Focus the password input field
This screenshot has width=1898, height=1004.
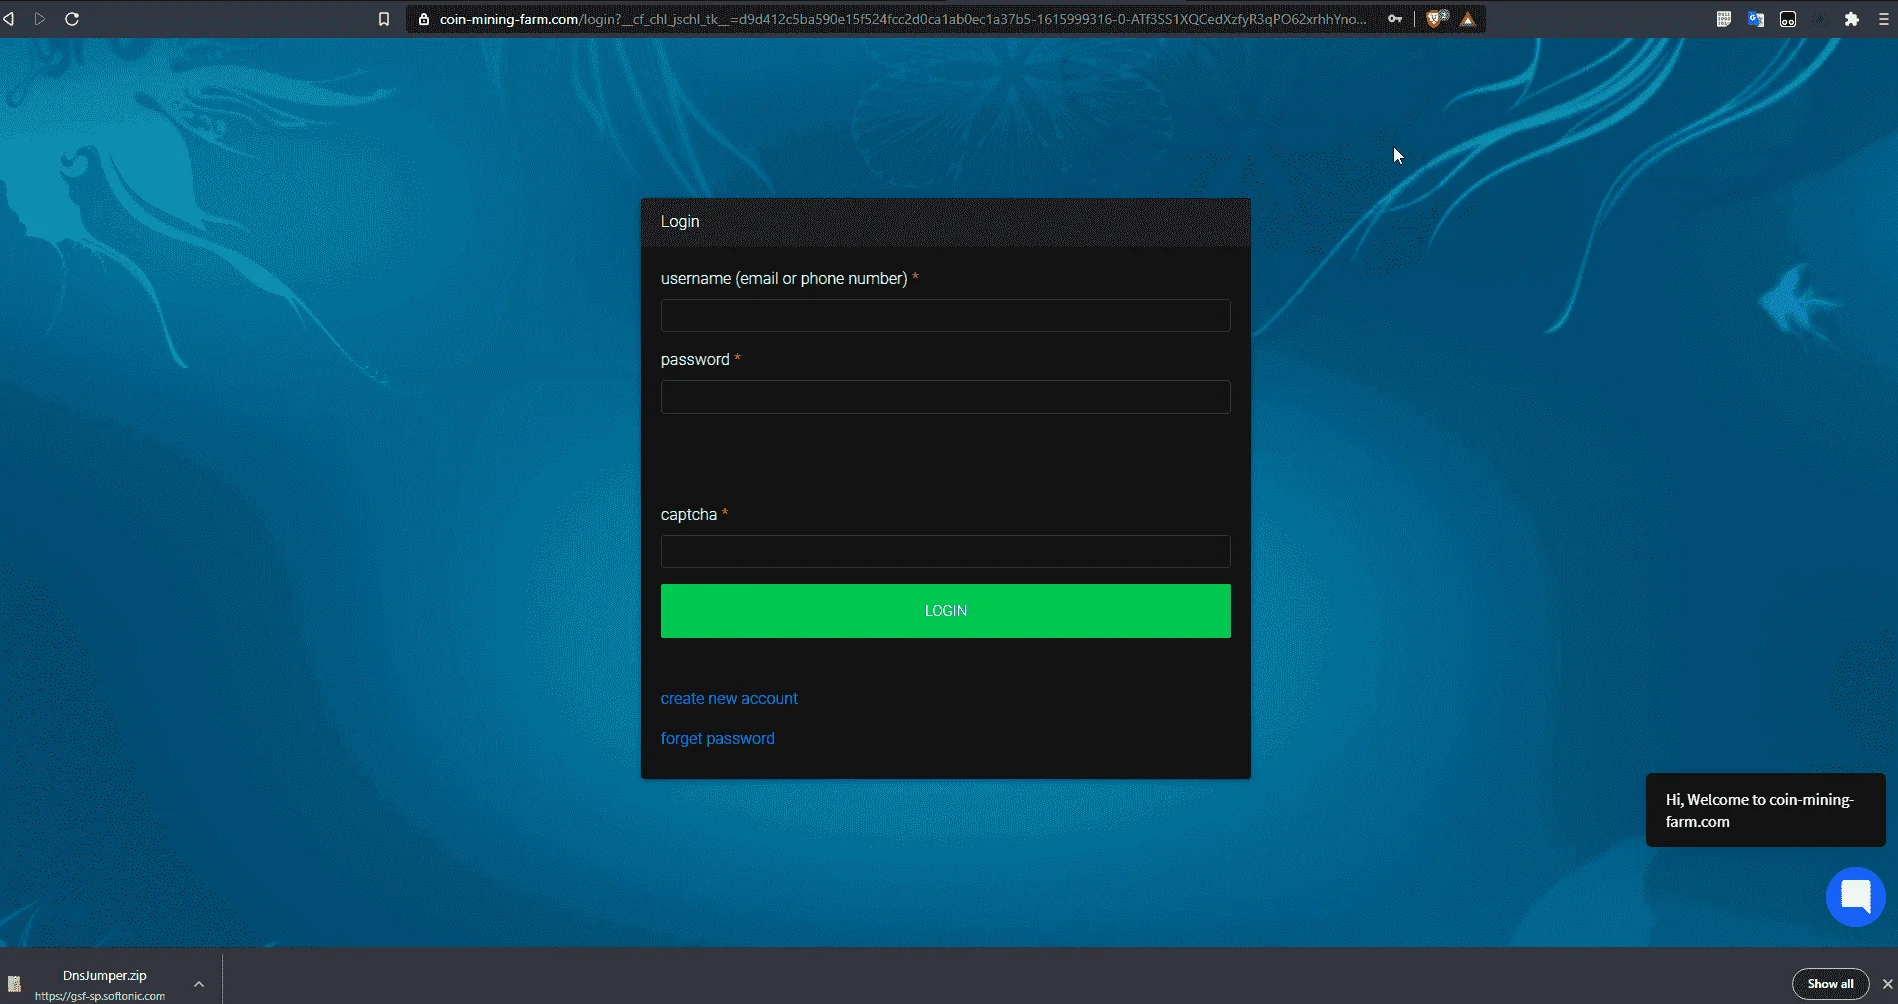click(x=945, y=397)
